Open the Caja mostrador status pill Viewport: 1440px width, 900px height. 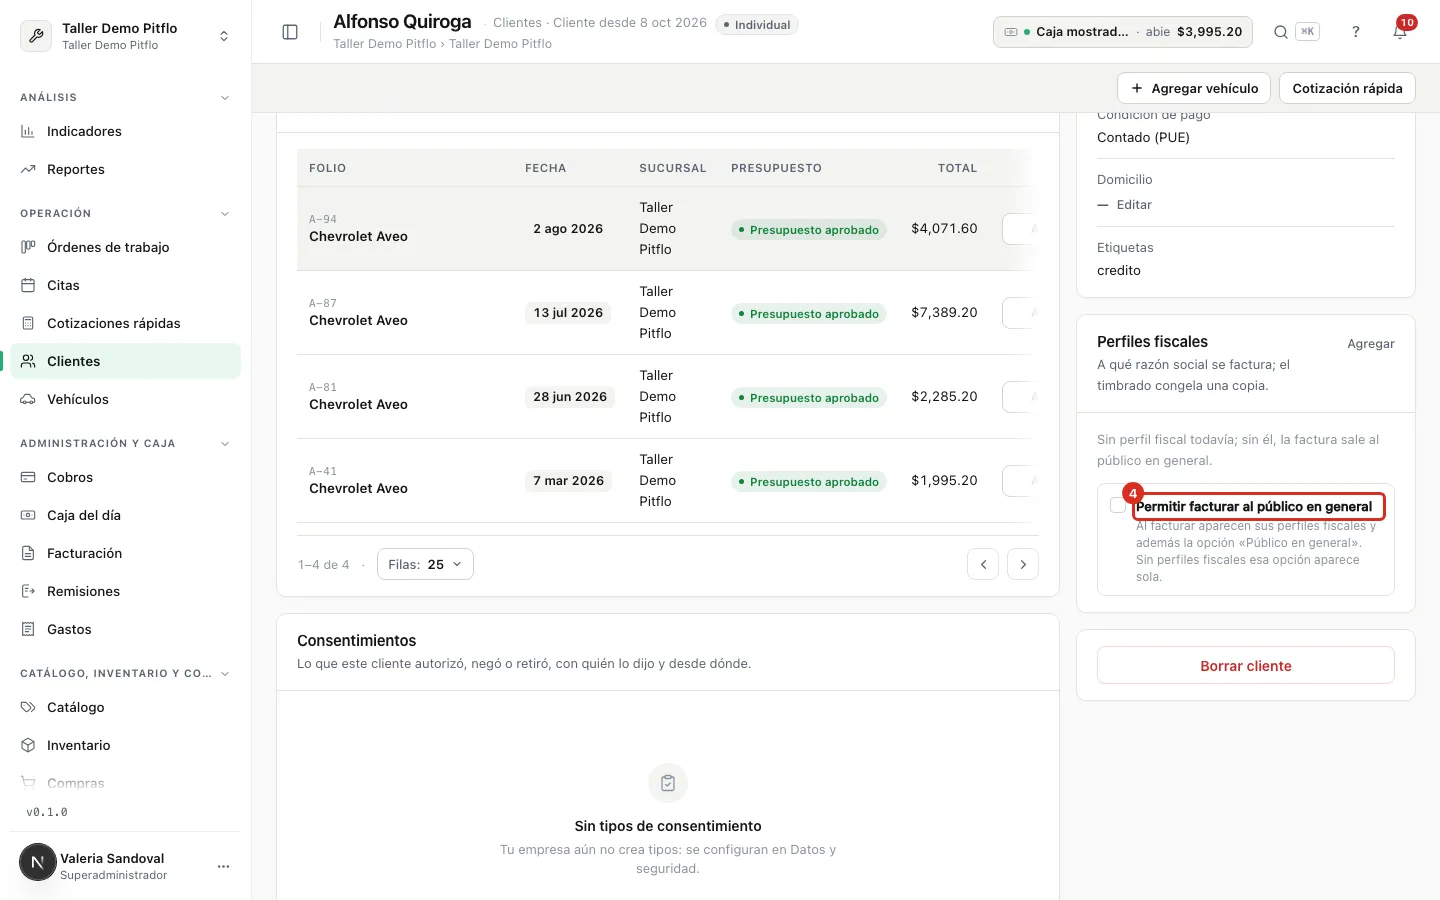point(1124,32)
